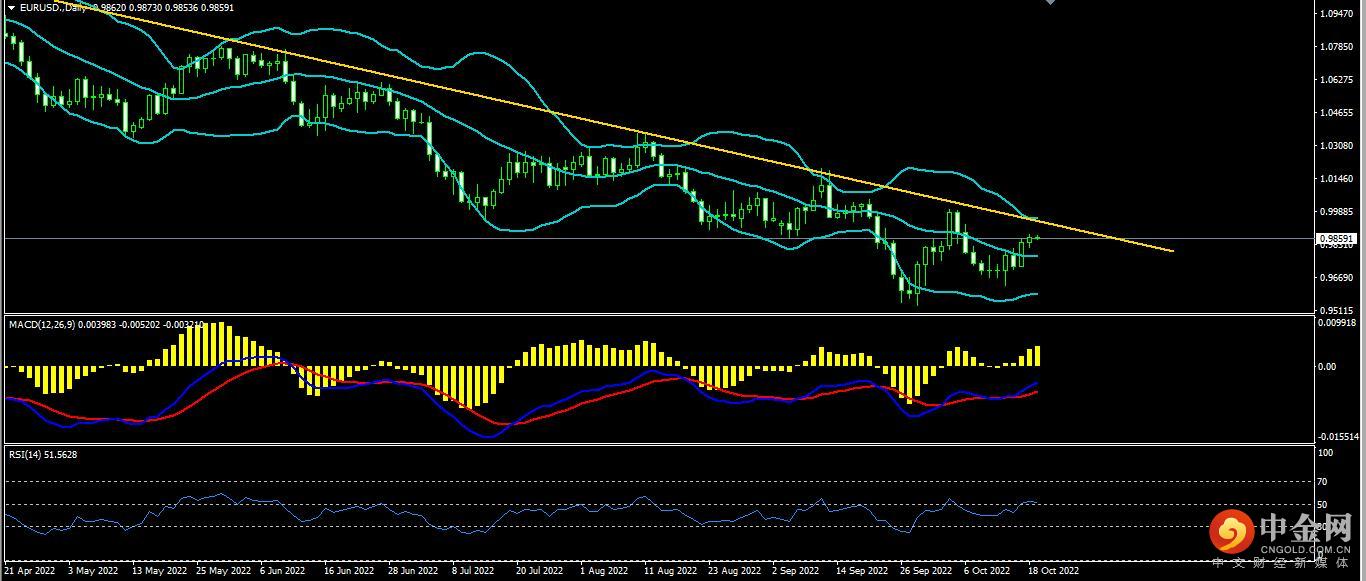The width and height of the screenshot is (1366, 581).
Task: Click price scale value 1.06275
Action: click(x=1337, y=80)
